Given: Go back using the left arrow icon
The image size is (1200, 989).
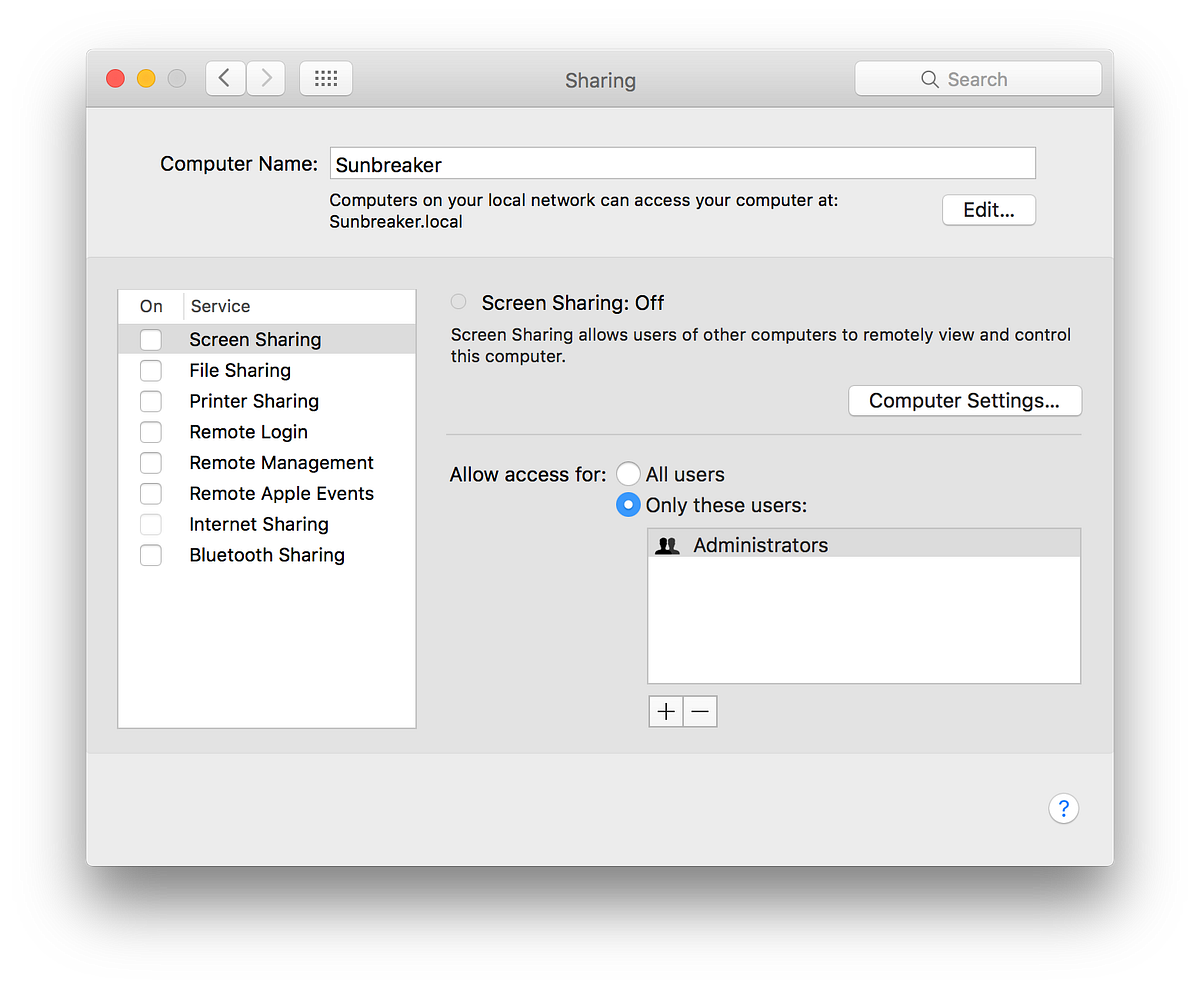Looking at the screenshot, I should point(225,77).
